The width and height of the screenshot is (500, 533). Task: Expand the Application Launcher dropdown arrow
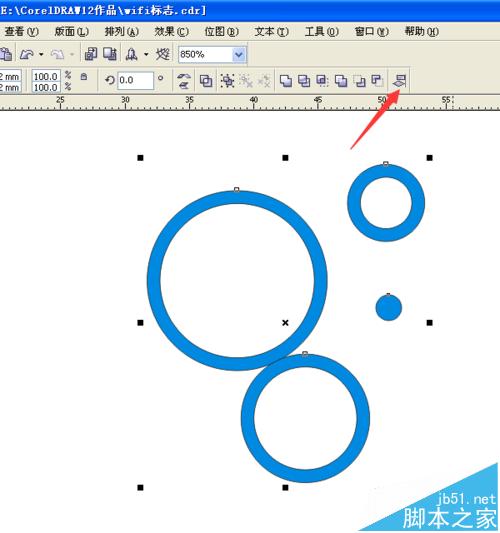coord(146,54)
